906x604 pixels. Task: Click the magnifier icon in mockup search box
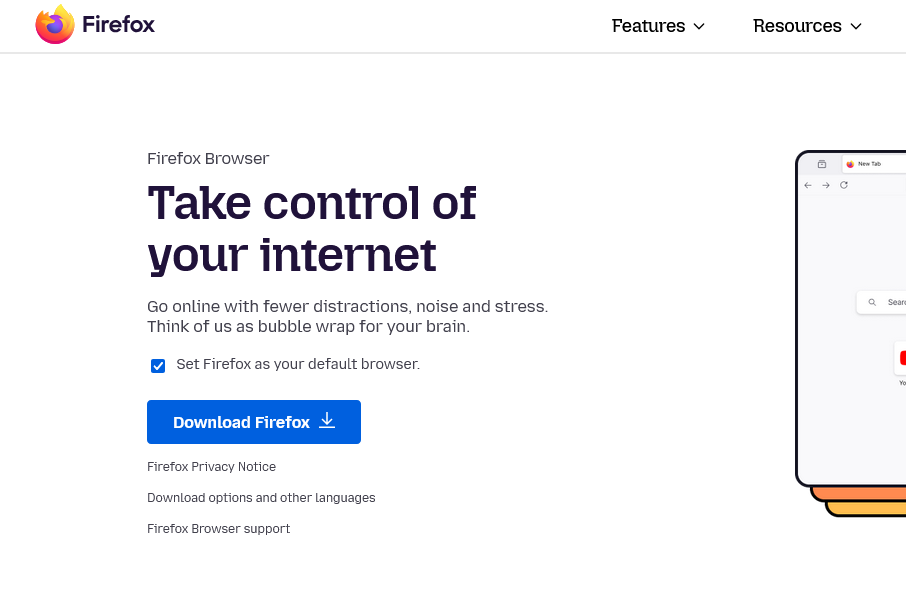[x=872, y=302]
